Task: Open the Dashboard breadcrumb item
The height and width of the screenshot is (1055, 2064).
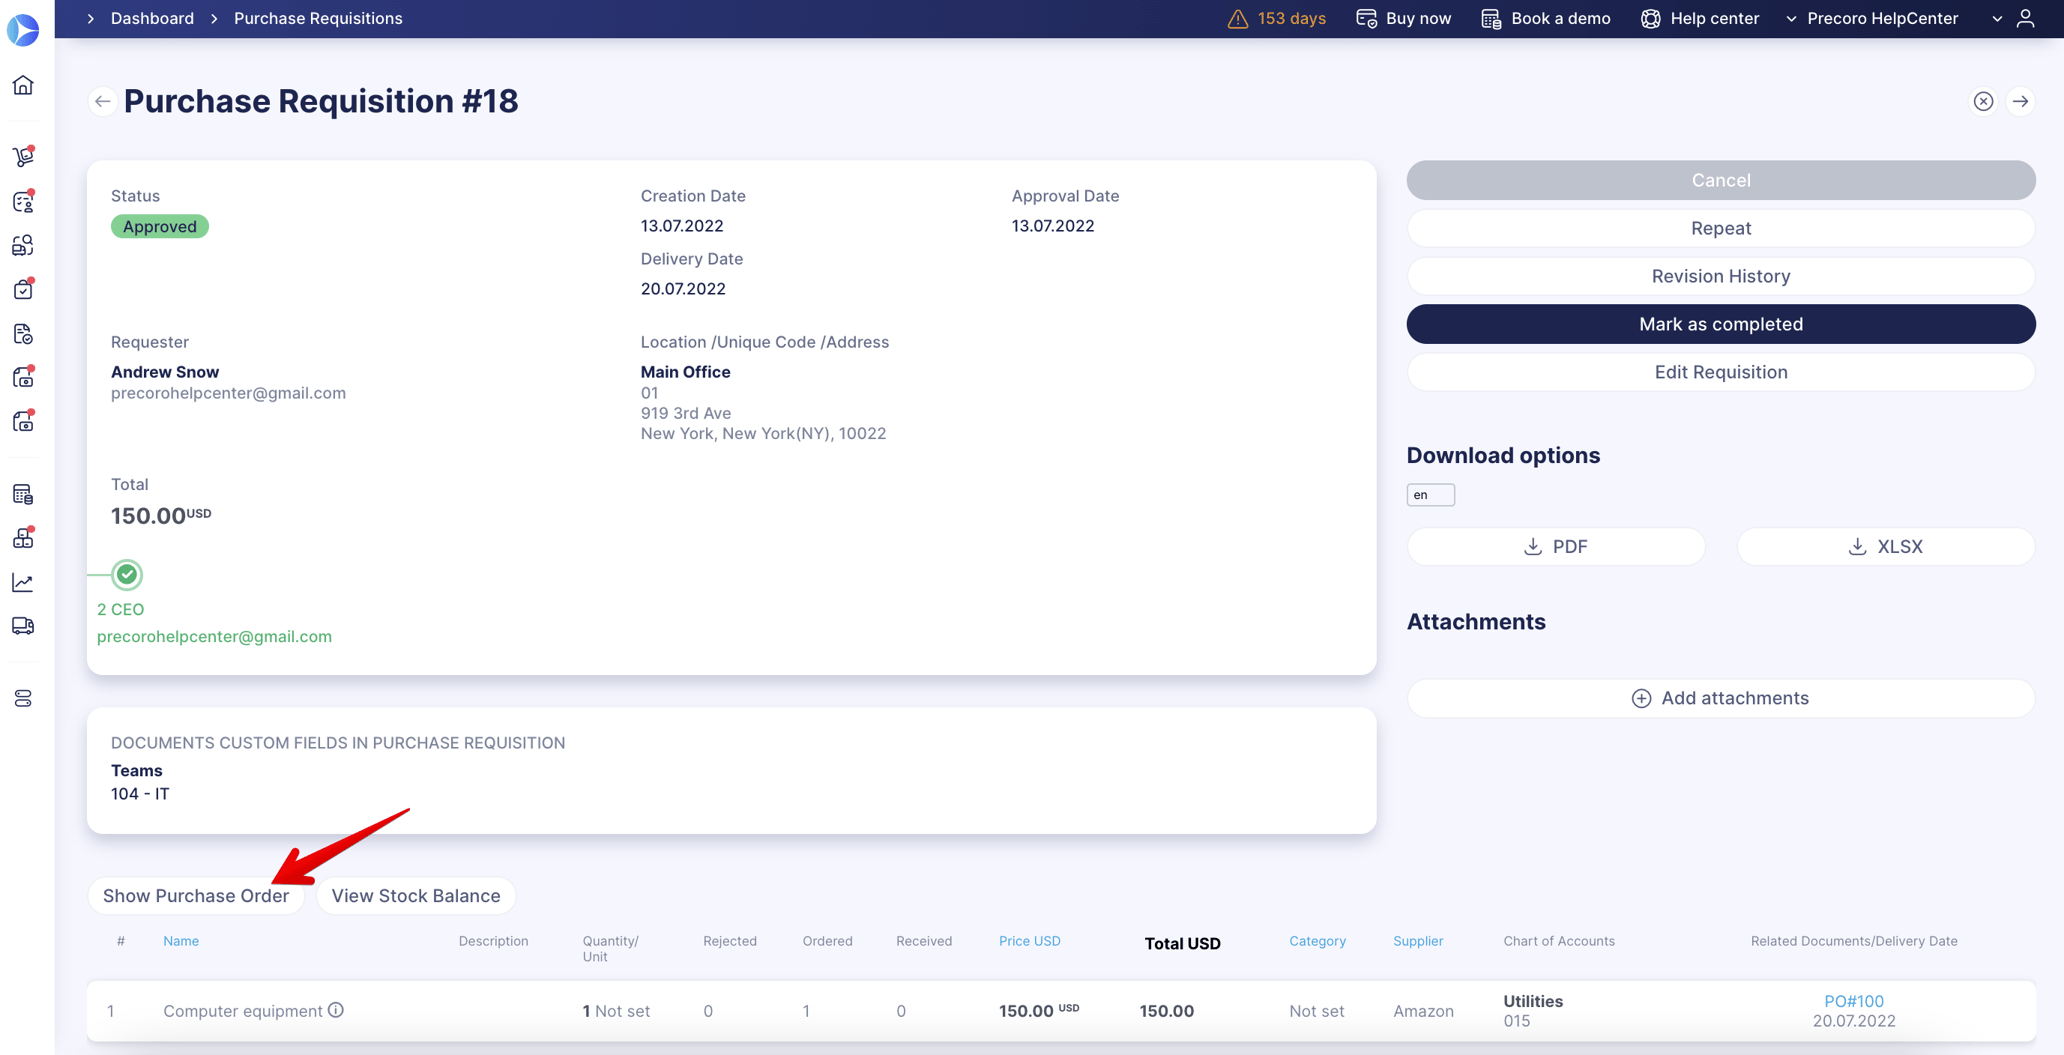Action: tap(152, 18)
